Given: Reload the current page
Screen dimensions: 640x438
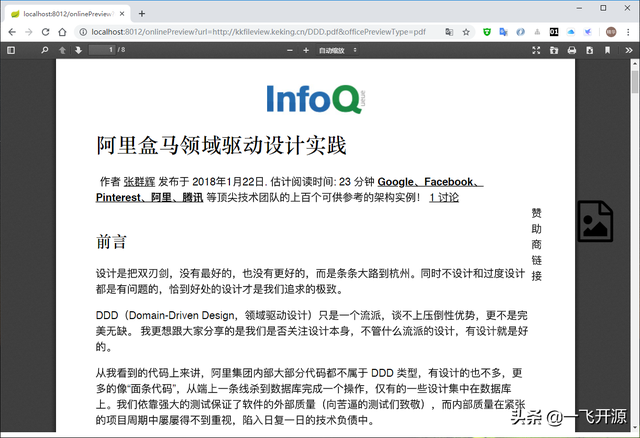Looking at the screenshot, I should [x=45, y=32].
